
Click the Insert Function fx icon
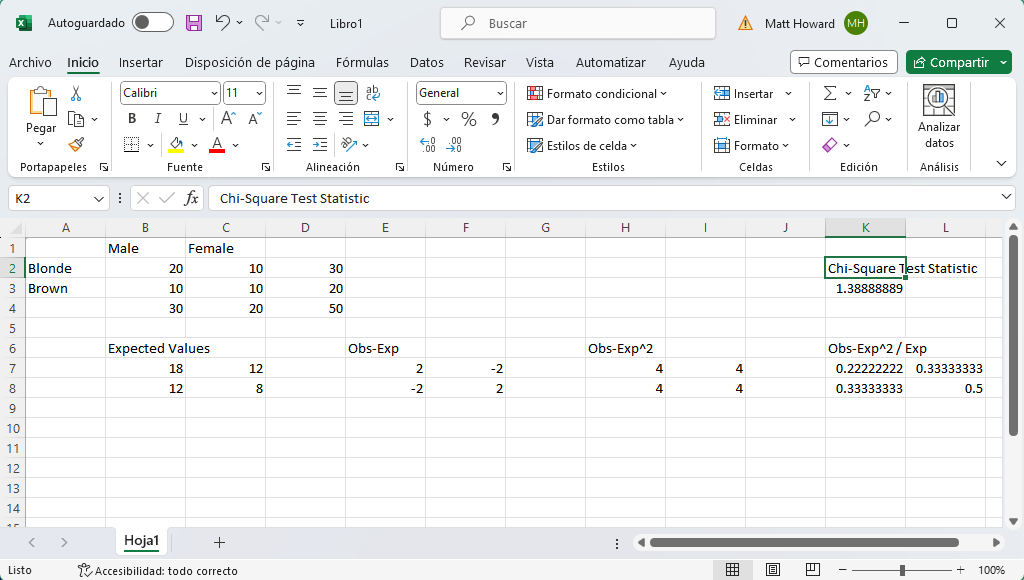click(x=191, y=198)
